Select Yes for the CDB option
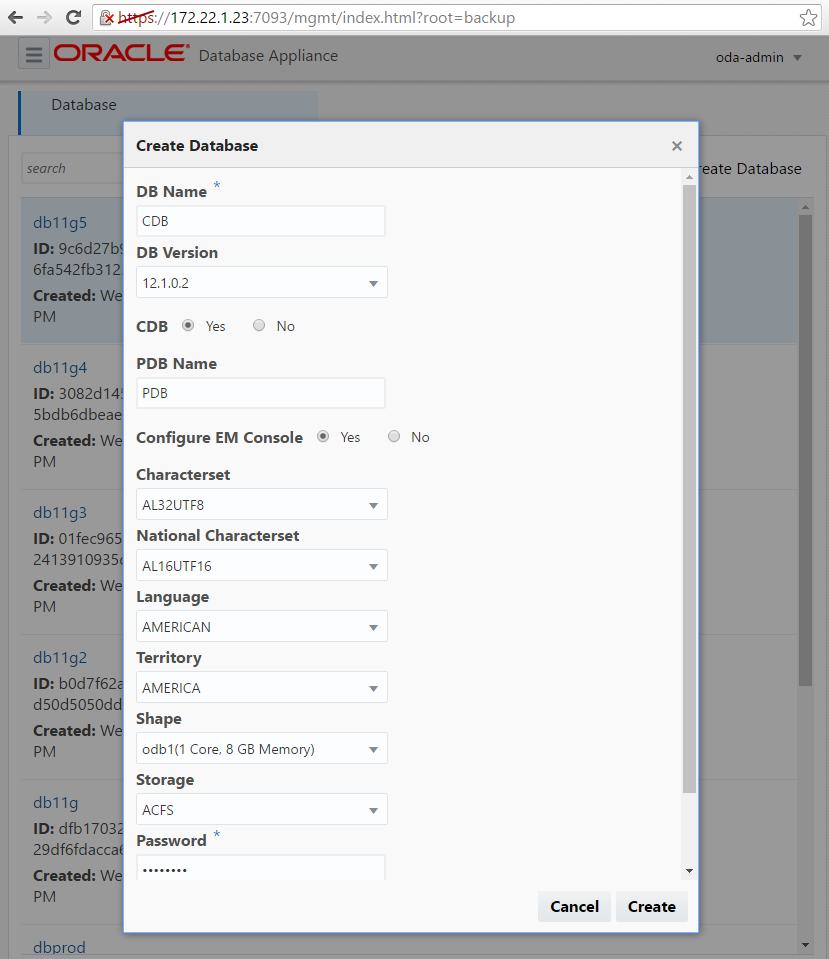The image size is (829, 959). [x=188, y=325]
